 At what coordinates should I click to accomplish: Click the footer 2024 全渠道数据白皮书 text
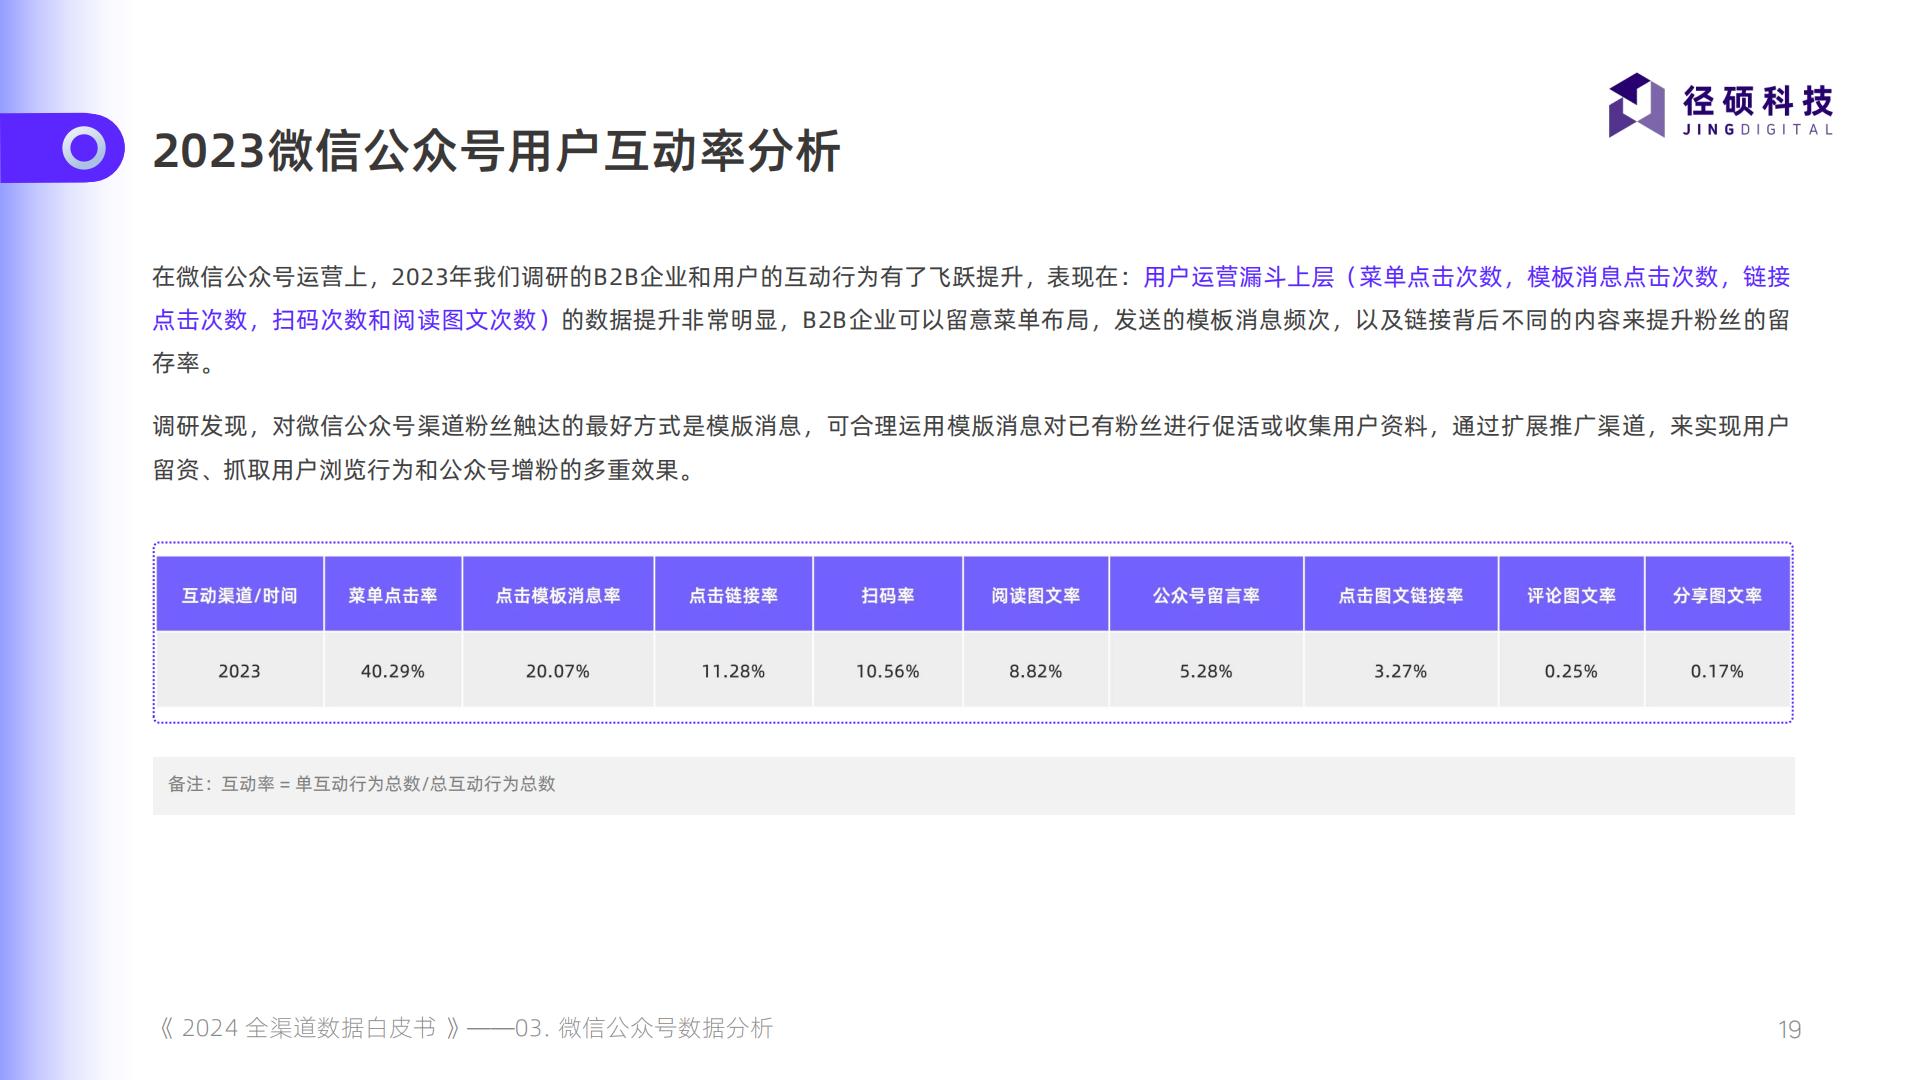(x=309, y=1028)
